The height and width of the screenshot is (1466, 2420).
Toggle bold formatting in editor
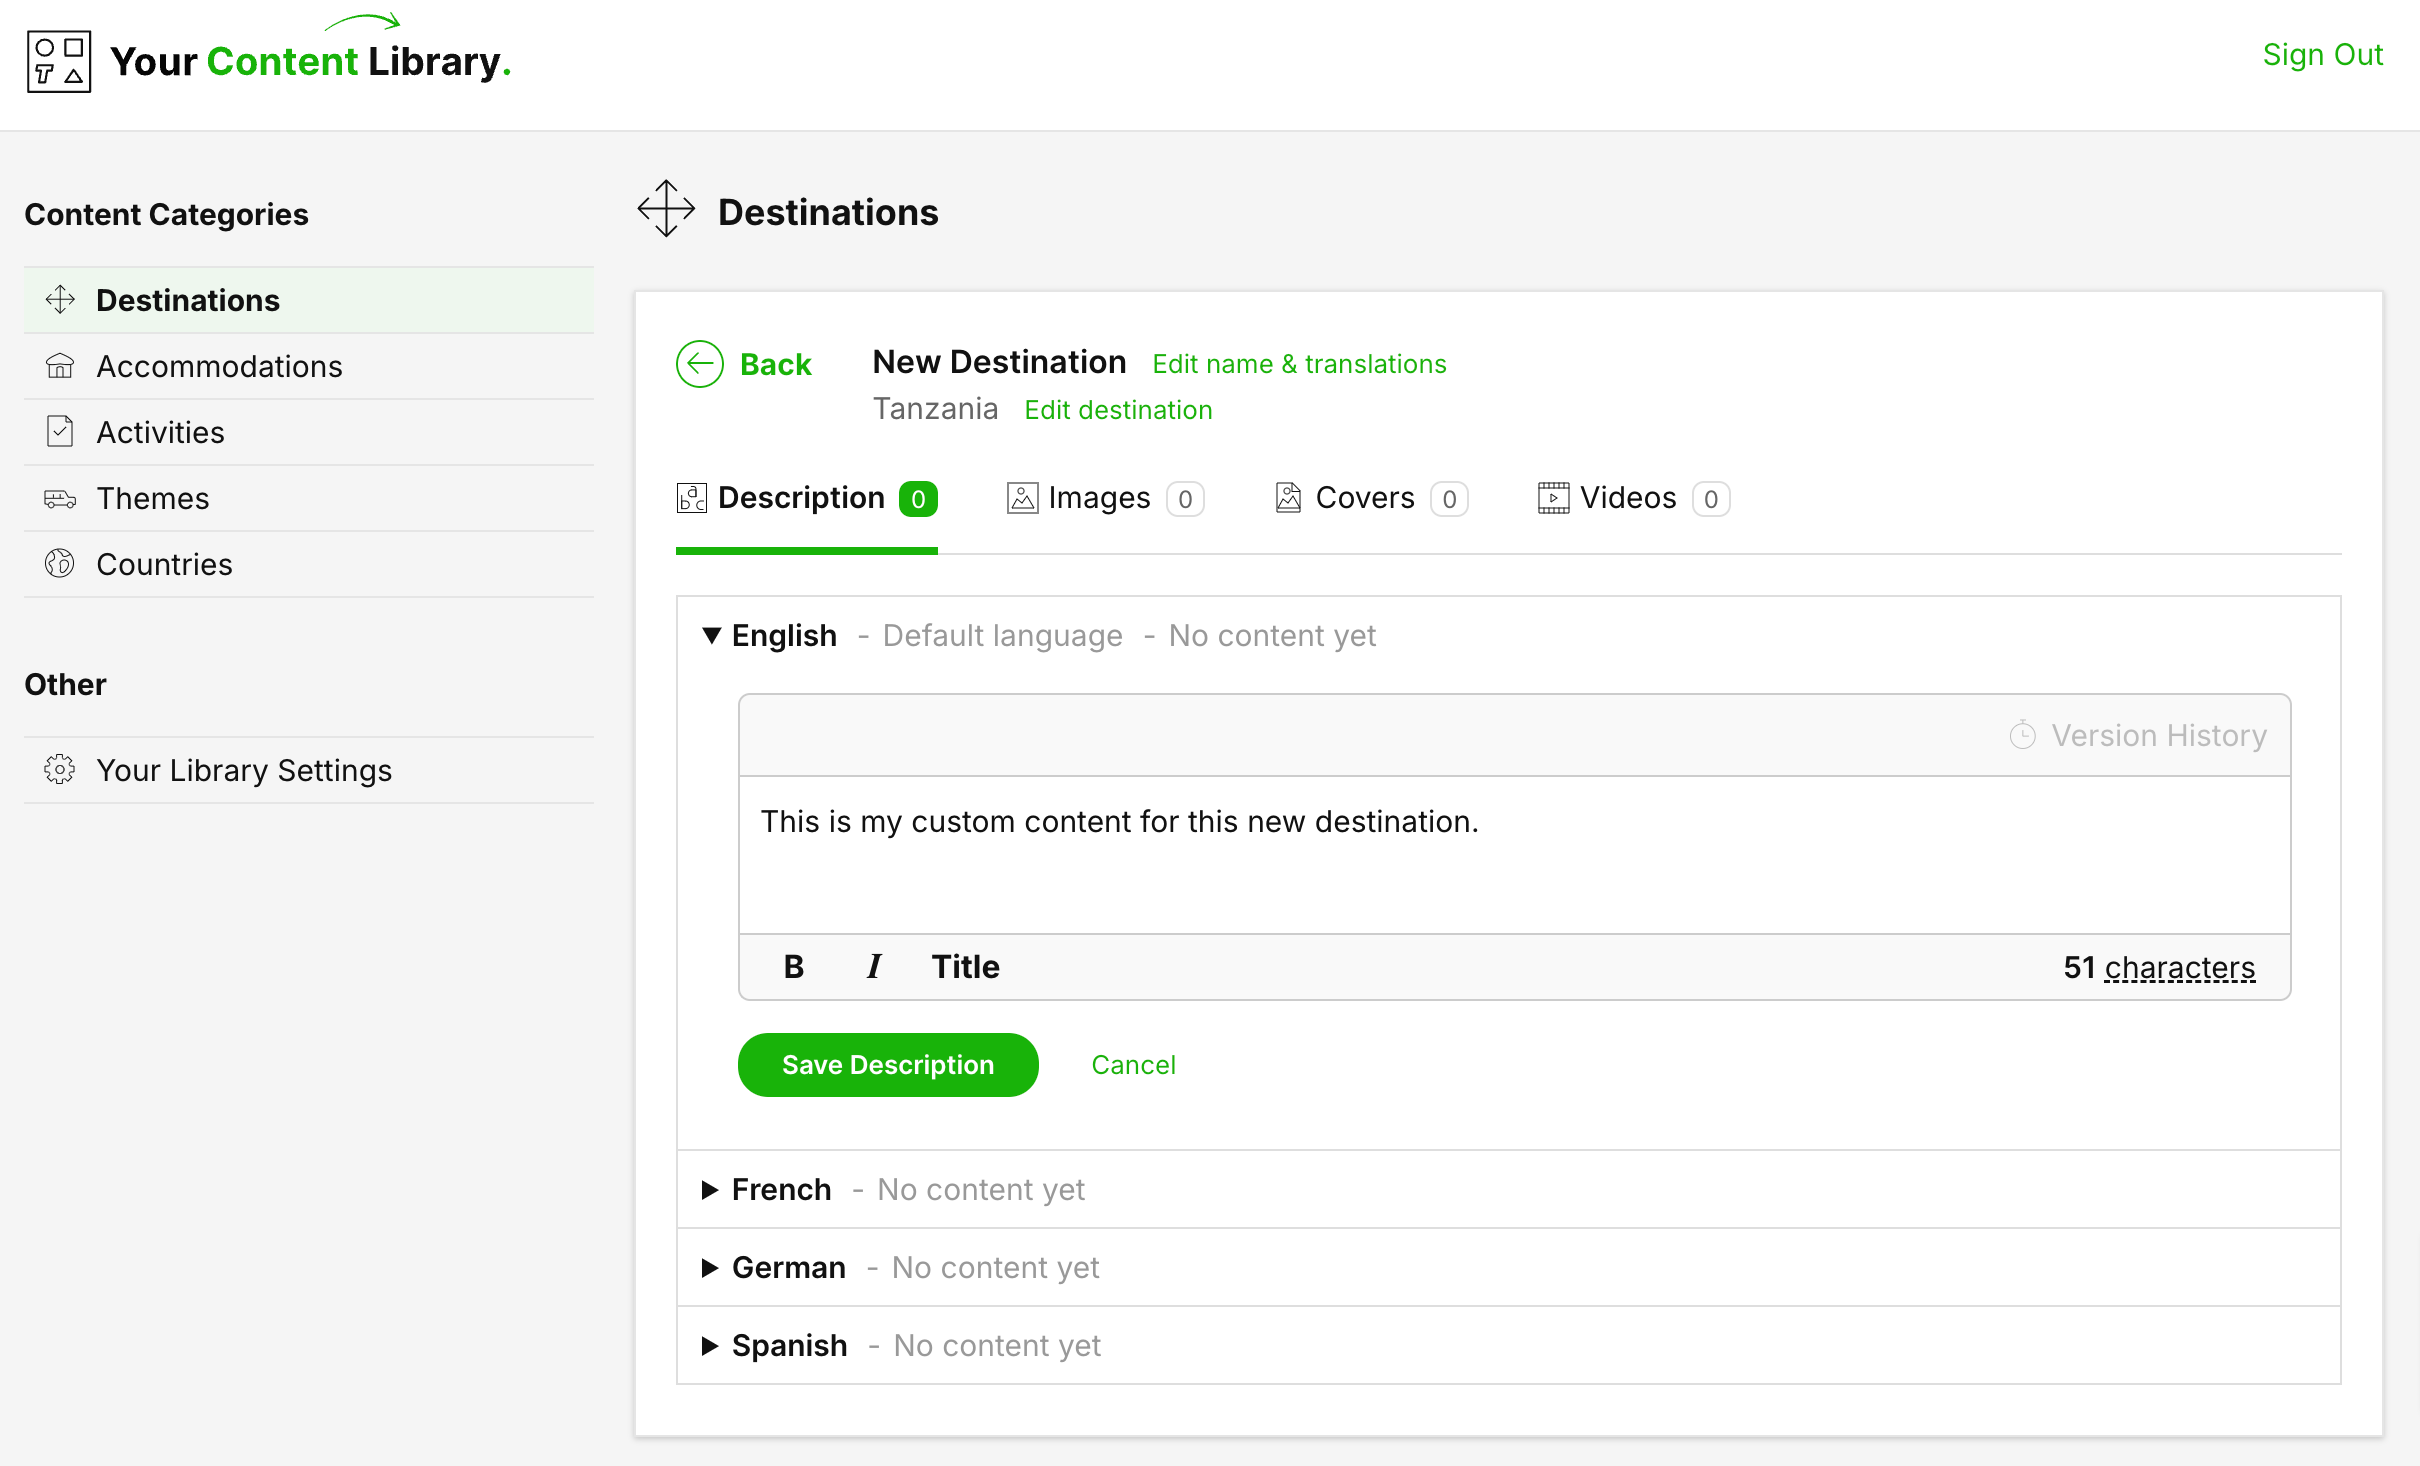click(793, 967)
